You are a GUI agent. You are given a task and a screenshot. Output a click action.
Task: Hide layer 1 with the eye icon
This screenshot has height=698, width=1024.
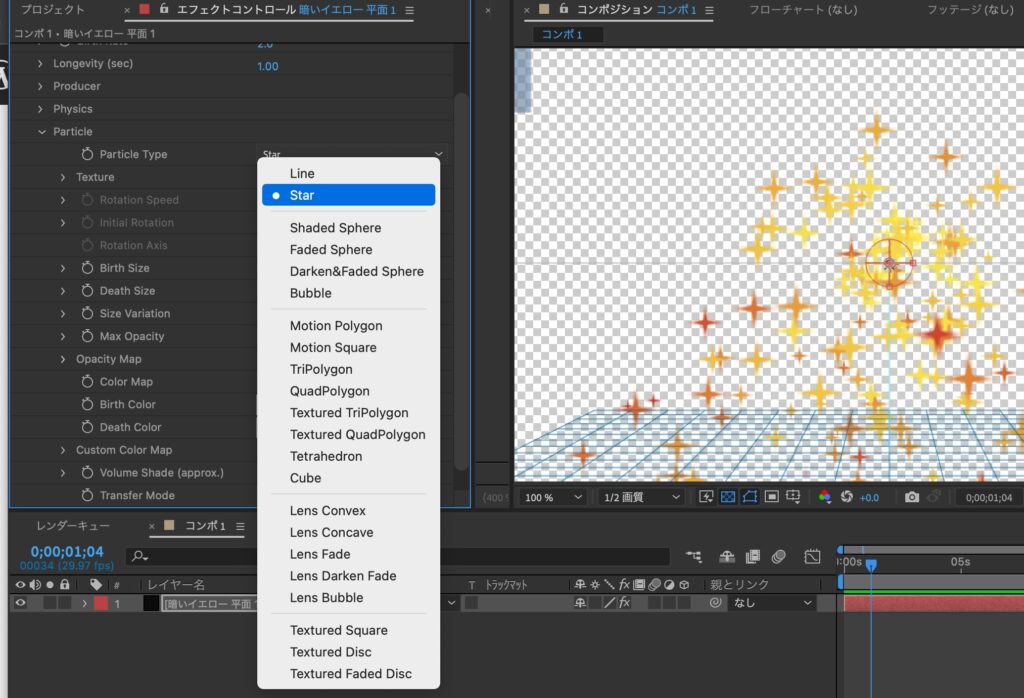[20, 603]
